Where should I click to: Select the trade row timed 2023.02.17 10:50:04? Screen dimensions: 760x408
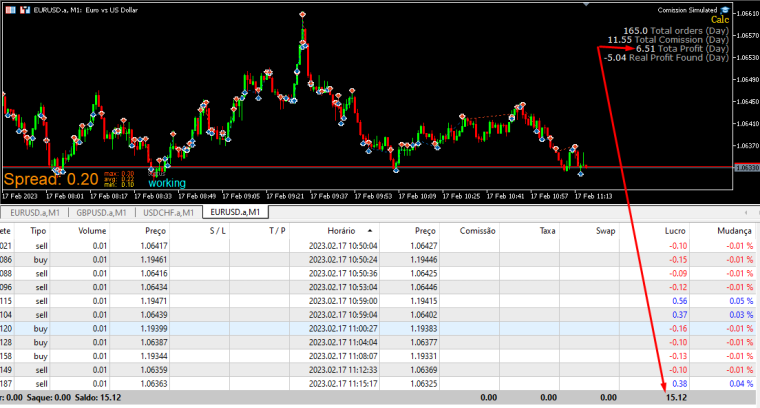coord(378,246)
